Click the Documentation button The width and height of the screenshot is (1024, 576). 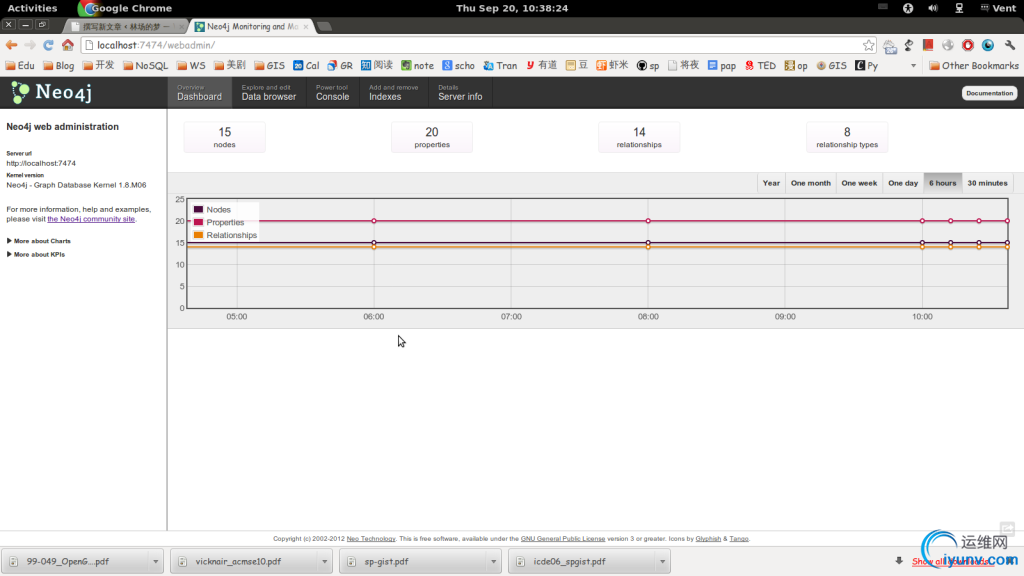pos(989,93)
